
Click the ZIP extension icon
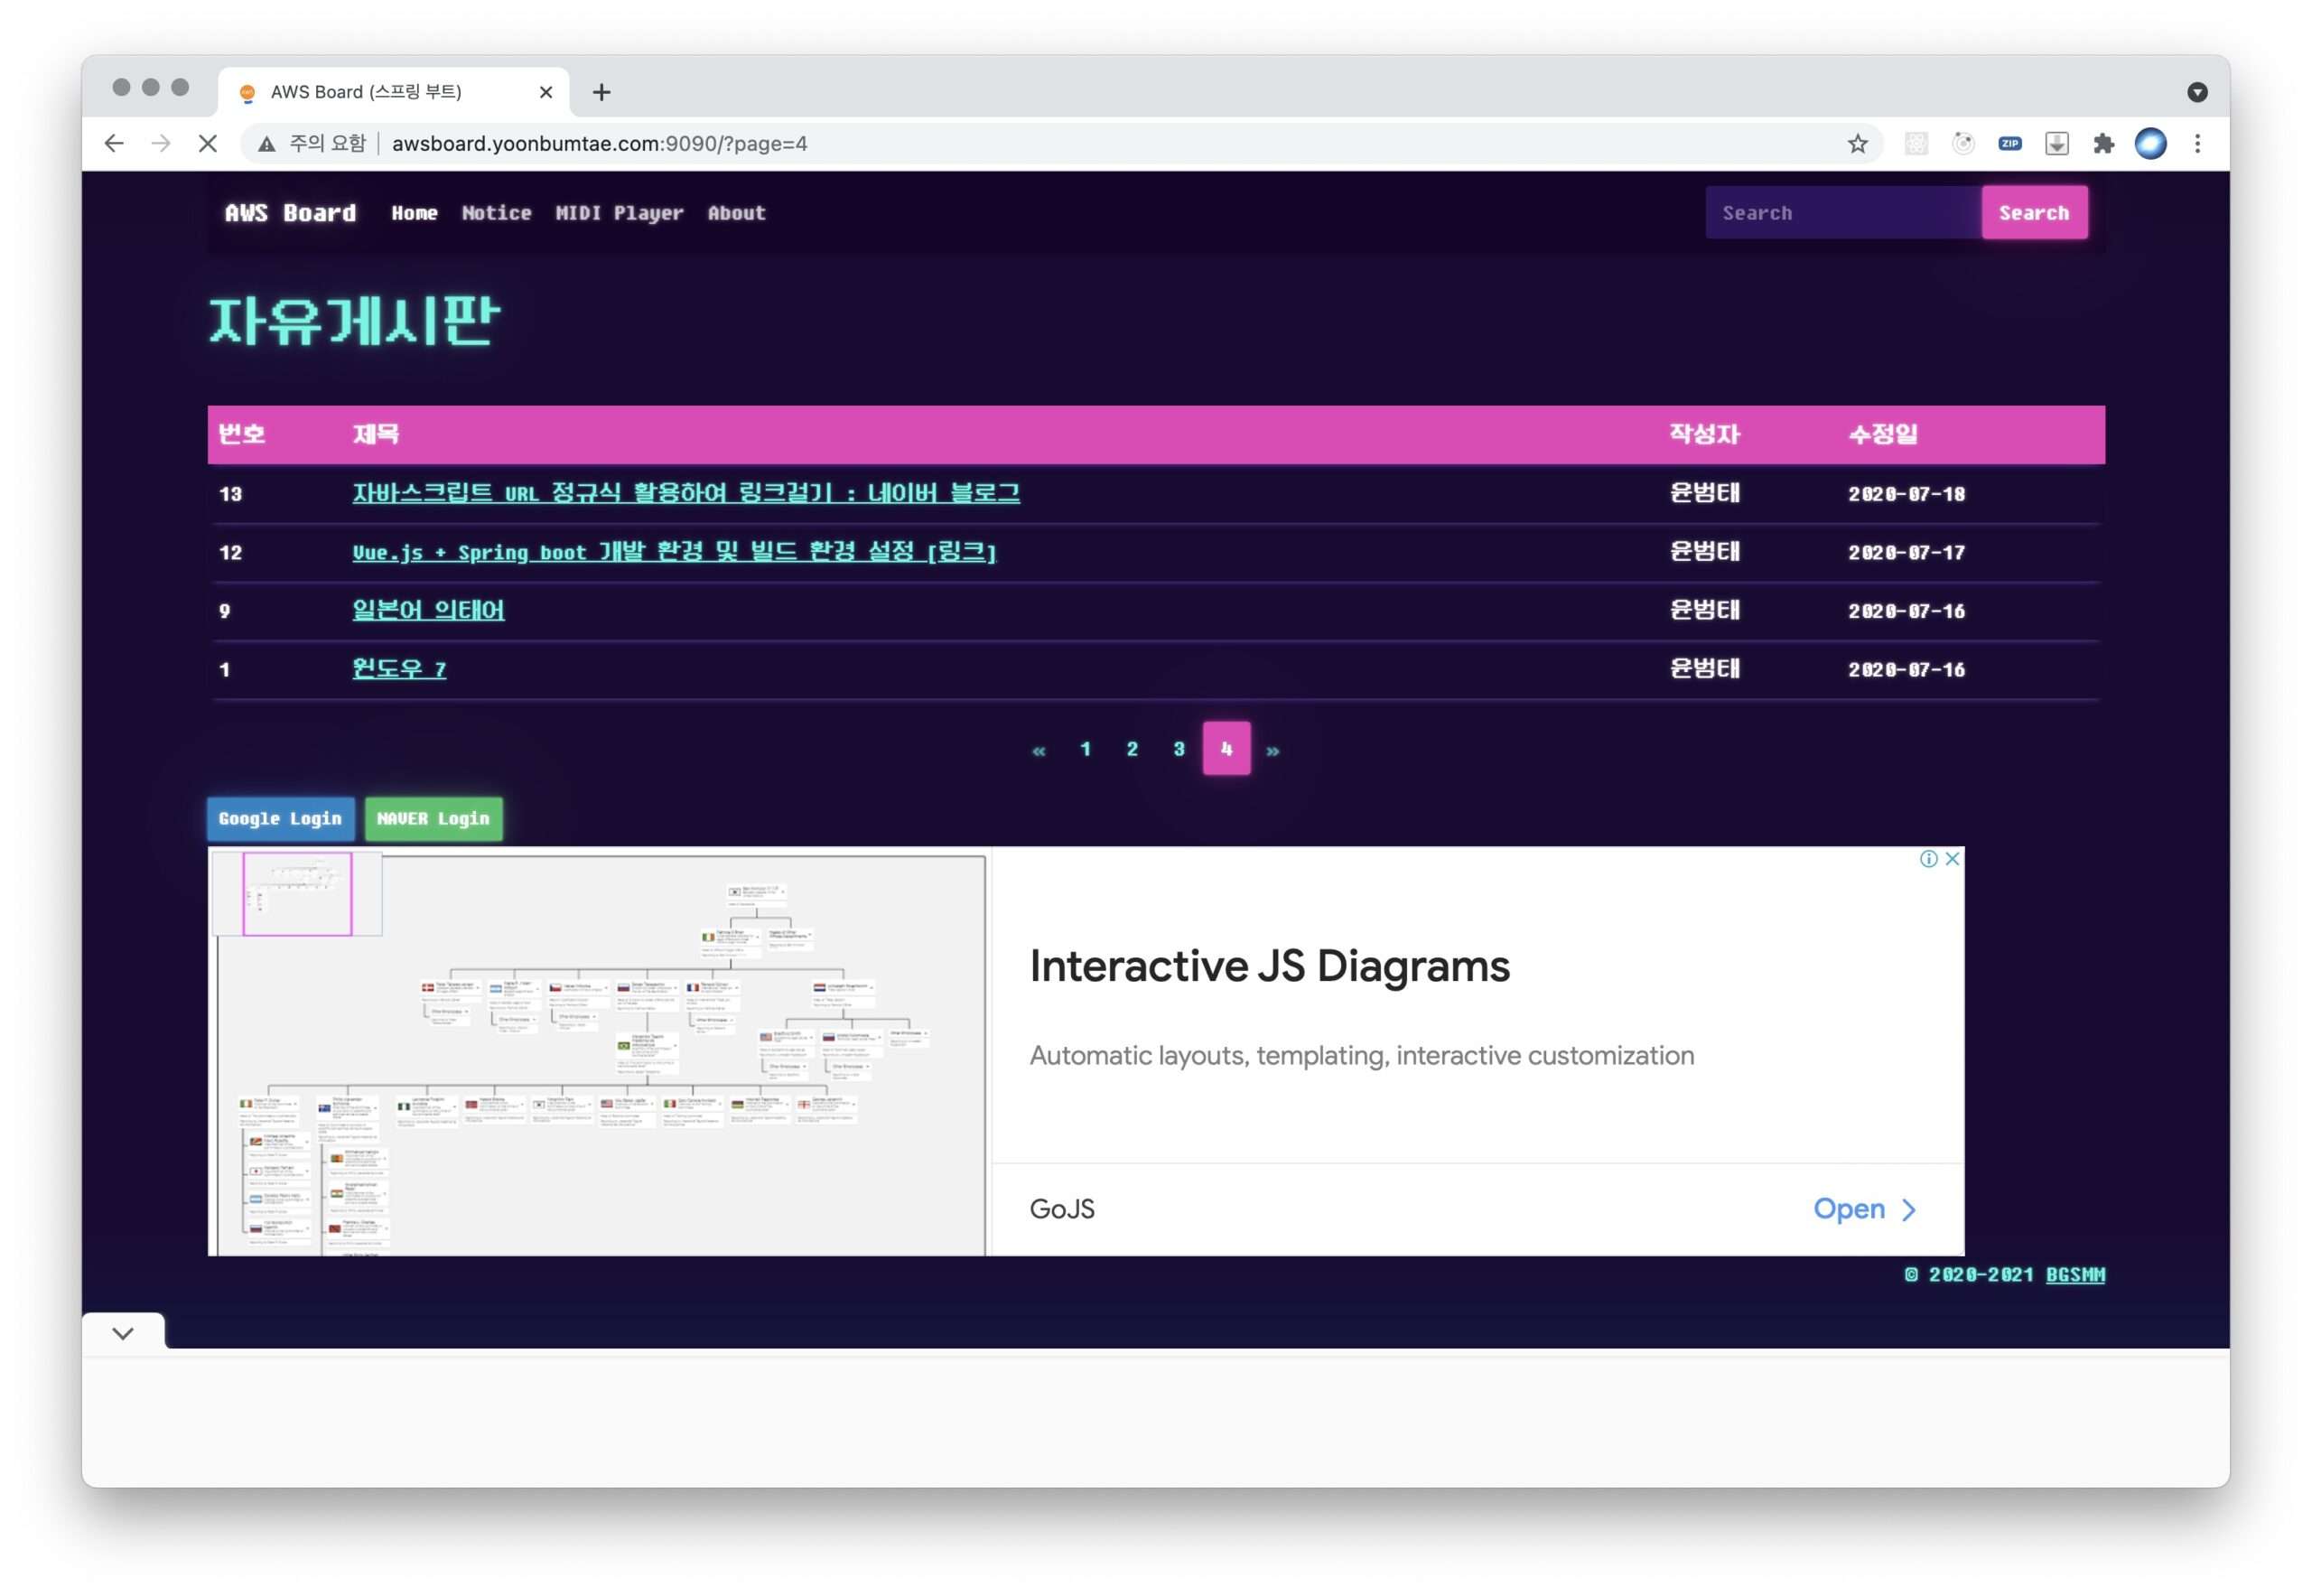(x=2009, y=144)
